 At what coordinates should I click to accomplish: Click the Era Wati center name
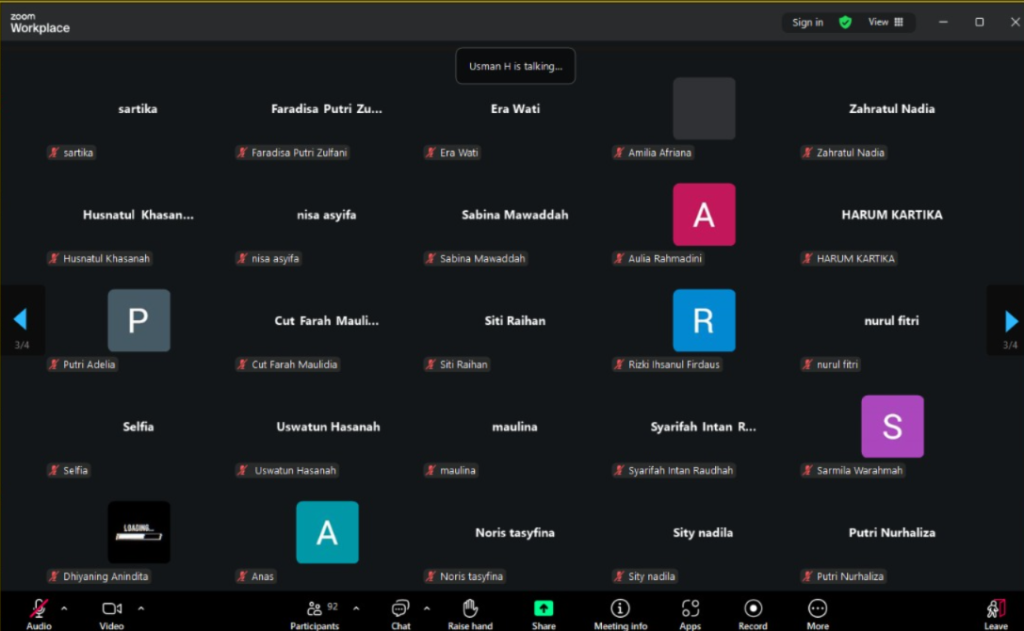tap(515, 108)
